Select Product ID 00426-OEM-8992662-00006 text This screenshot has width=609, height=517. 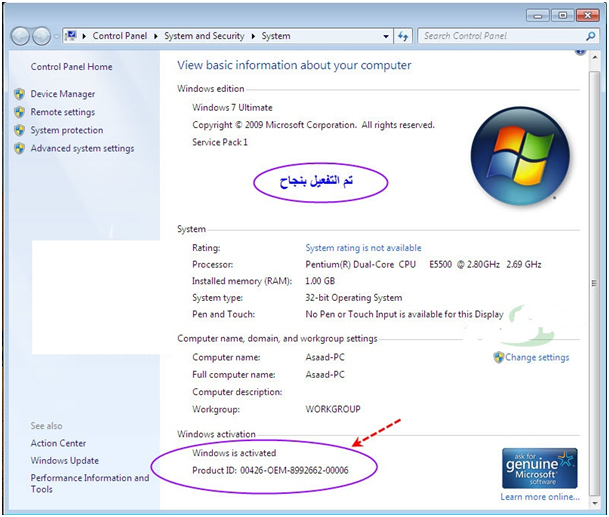270,470
